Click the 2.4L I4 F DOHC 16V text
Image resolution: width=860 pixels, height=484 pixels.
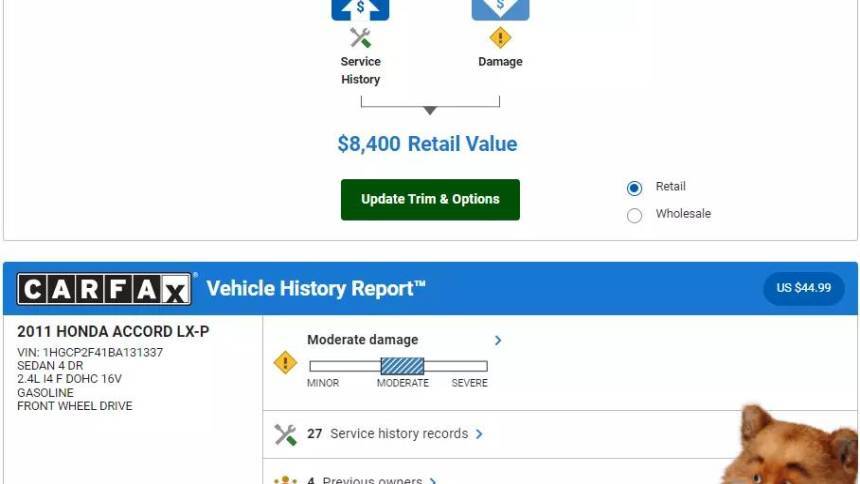coord(69,379)
